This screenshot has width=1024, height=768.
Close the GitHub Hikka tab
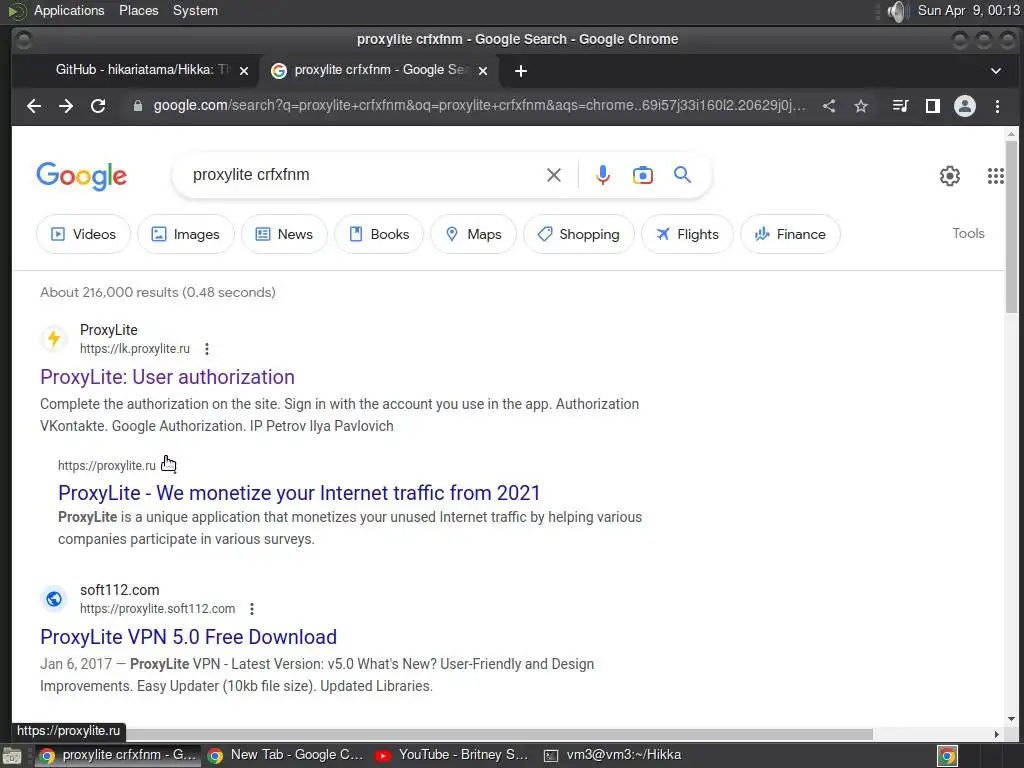click(x=244, y=71)
